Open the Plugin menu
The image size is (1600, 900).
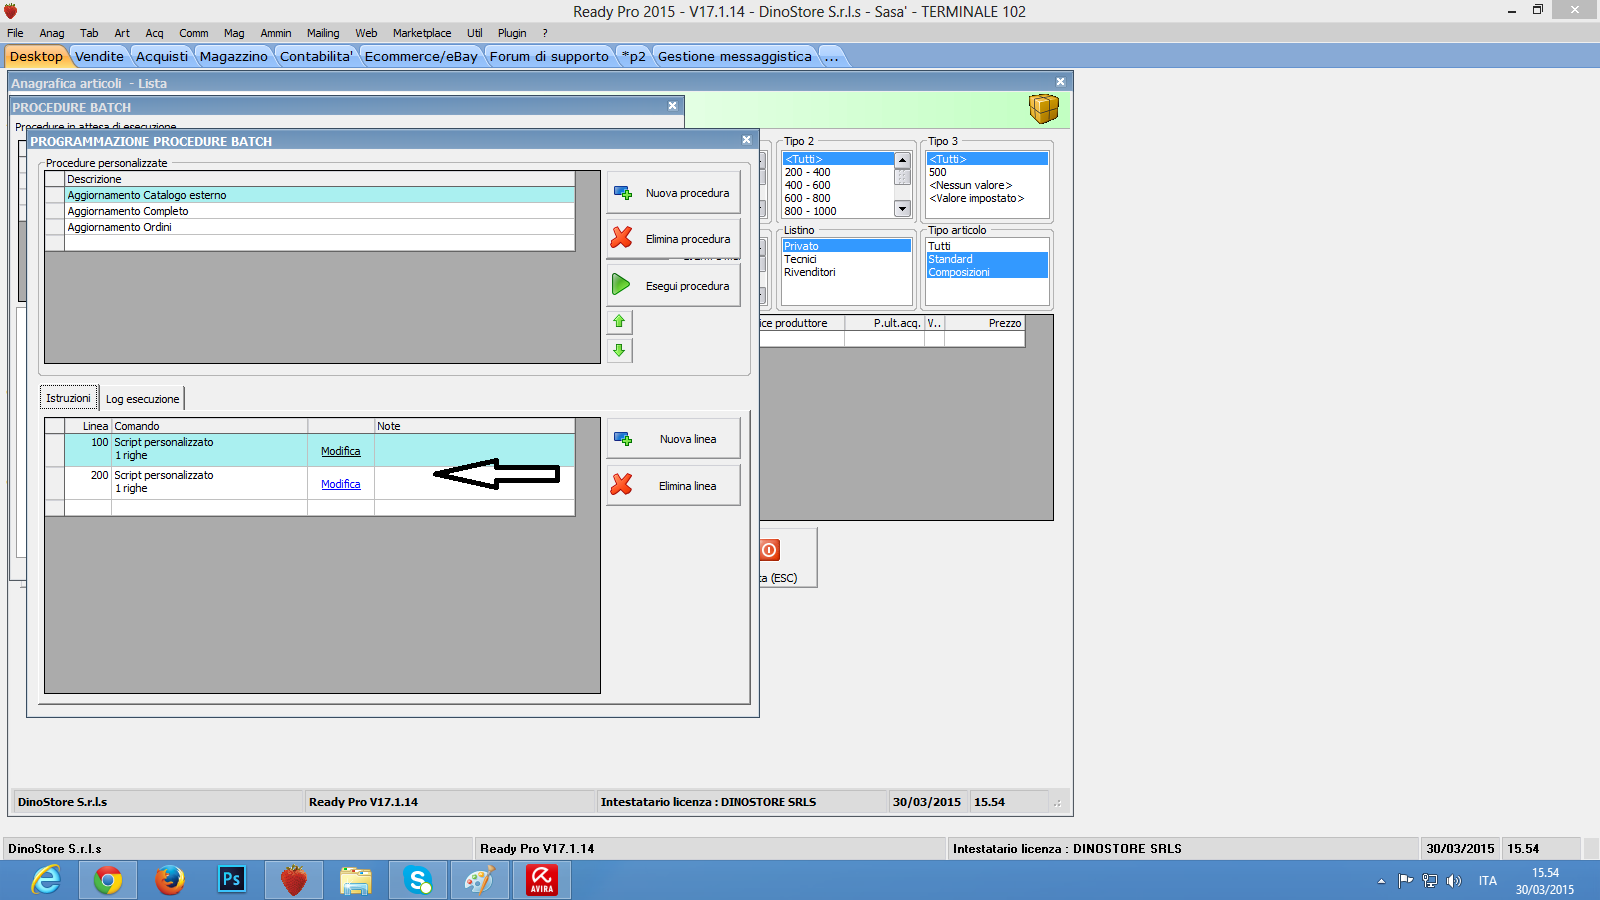512,33
